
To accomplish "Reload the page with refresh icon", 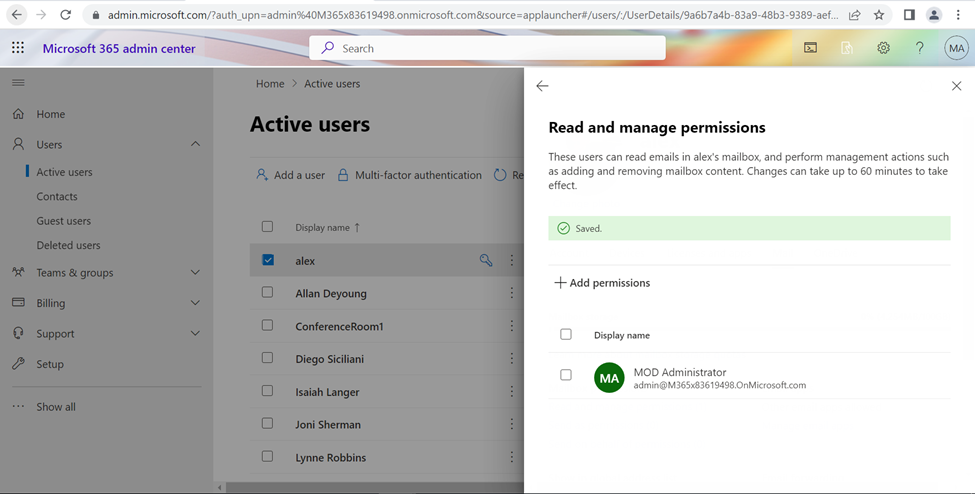I will (65, 14).
